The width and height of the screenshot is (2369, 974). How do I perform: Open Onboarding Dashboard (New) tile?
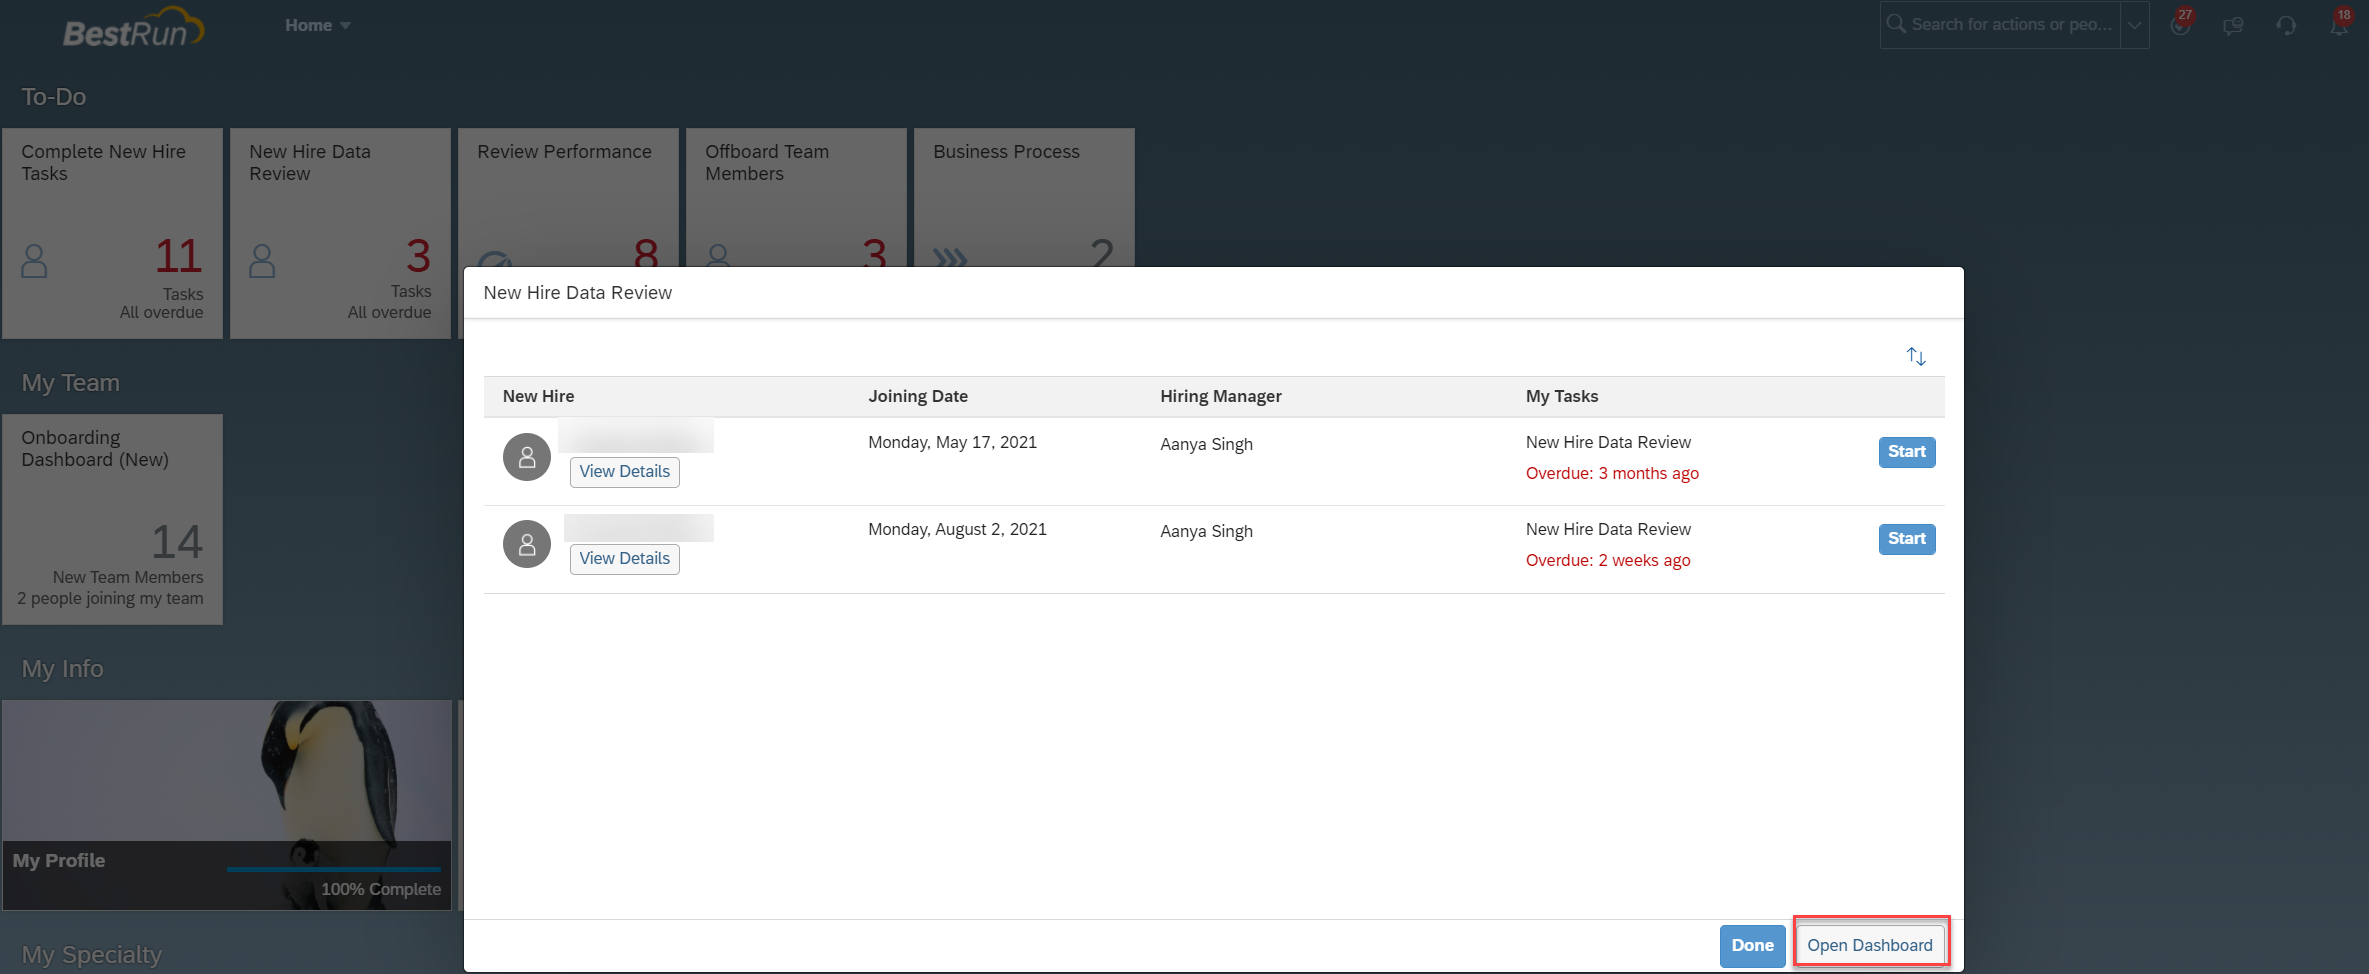tap(112, 519)
